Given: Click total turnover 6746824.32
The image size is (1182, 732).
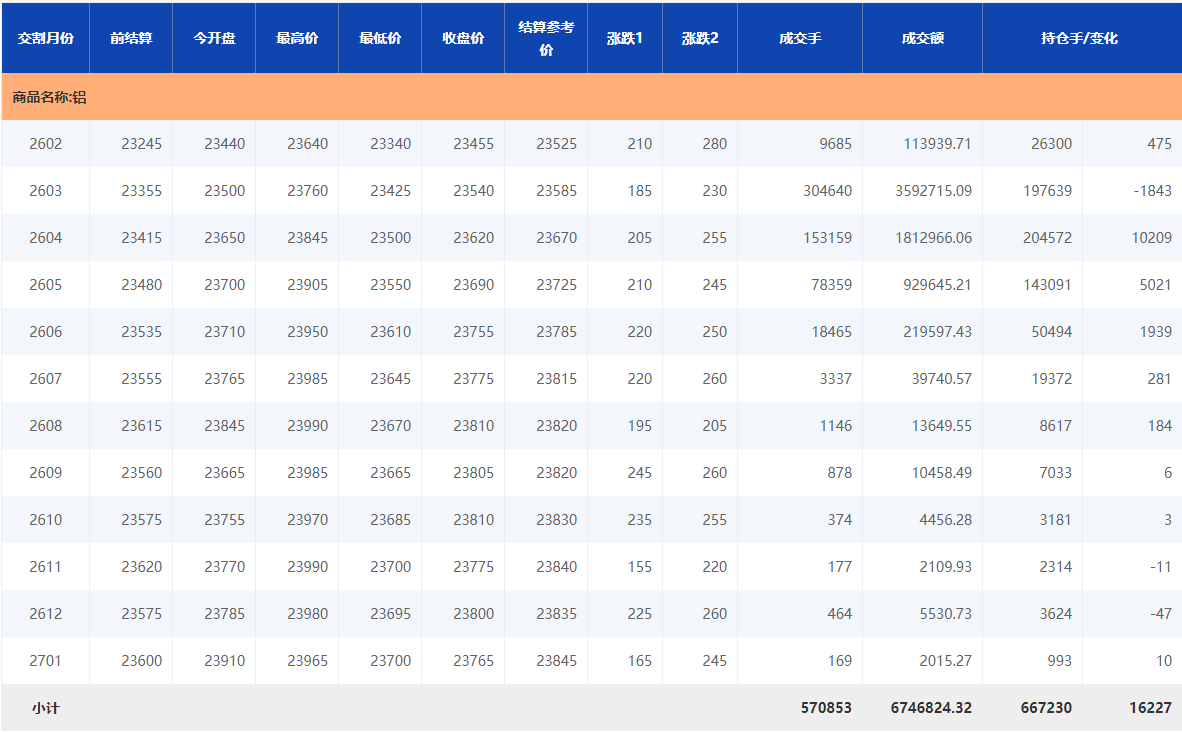Looking at the screenshot, I should point(931,707).
